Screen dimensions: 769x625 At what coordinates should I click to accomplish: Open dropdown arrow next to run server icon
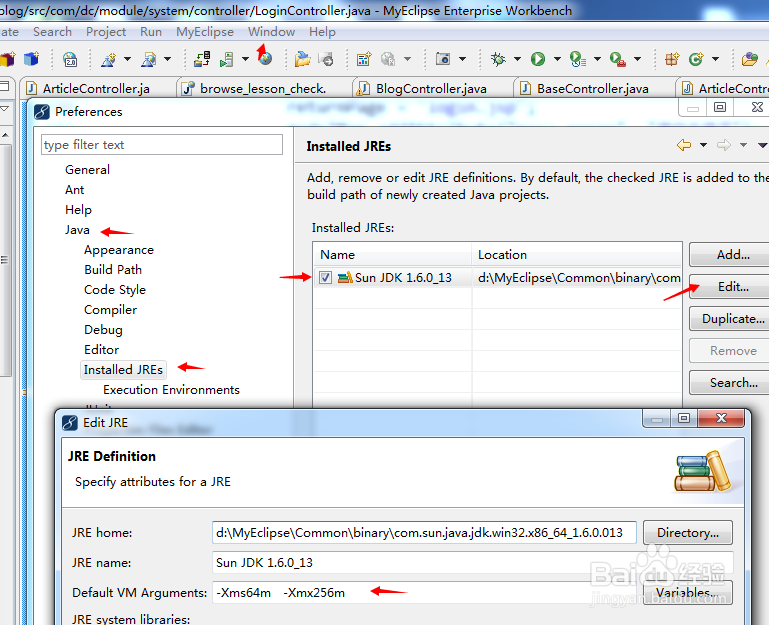[x=245, y=59]
